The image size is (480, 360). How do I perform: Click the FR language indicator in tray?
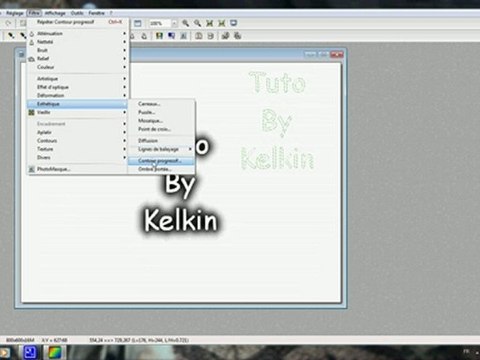coord(466,351)
